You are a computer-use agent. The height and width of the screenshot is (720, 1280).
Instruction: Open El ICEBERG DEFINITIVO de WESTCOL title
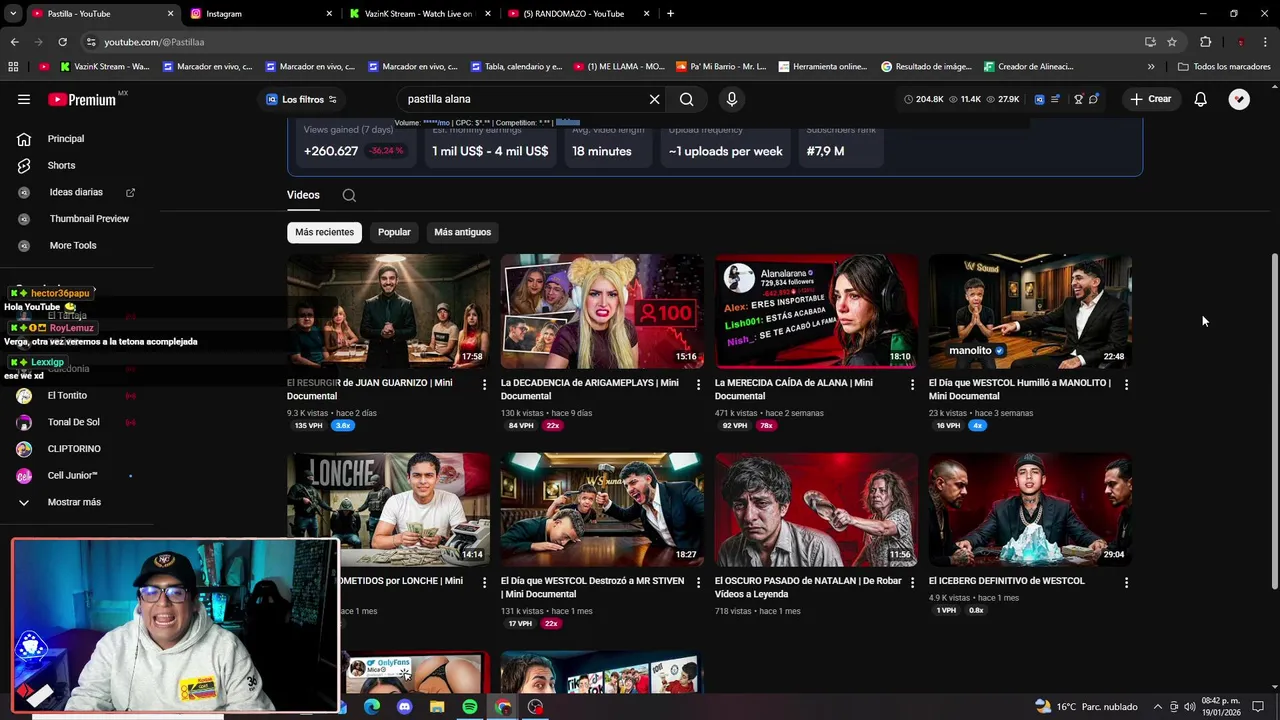(x=1006, y=580)
